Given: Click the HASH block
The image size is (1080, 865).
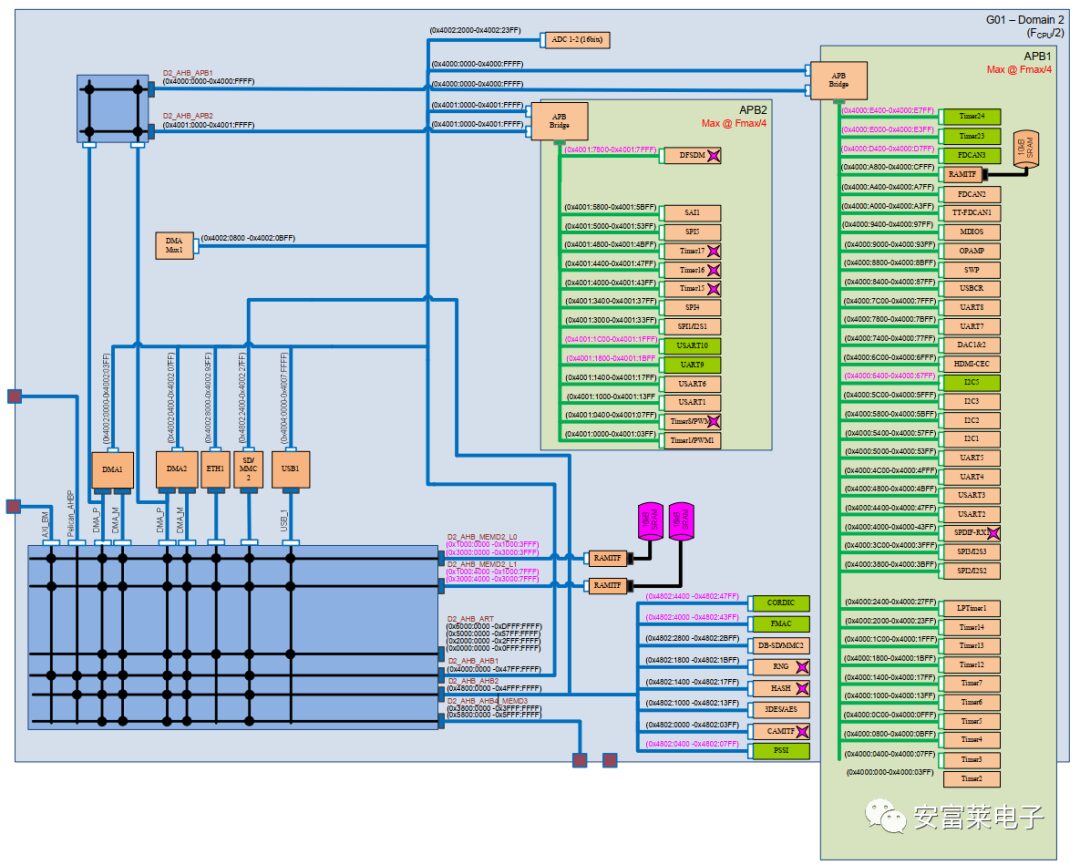Looking at the screenshot, I should [780, 689].
